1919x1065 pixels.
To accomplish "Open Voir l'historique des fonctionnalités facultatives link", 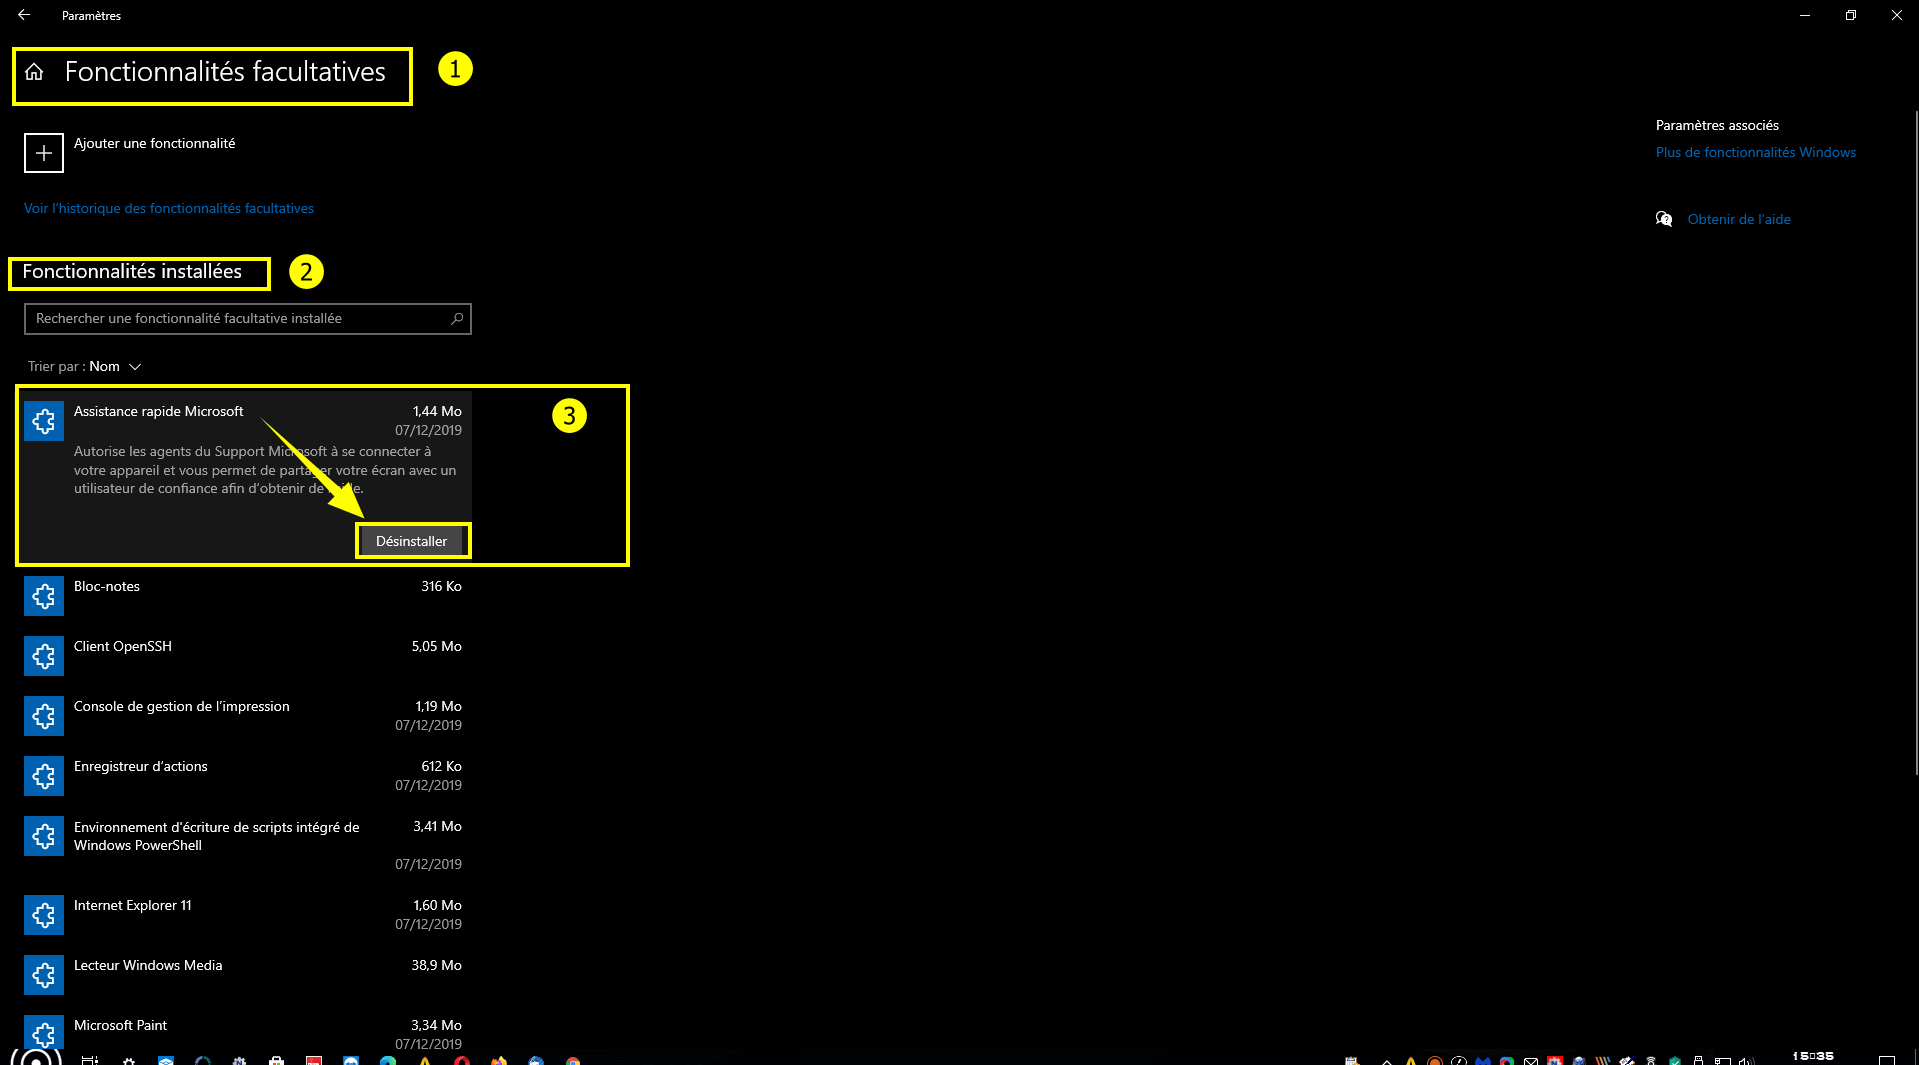I will [x=169, y=209].
